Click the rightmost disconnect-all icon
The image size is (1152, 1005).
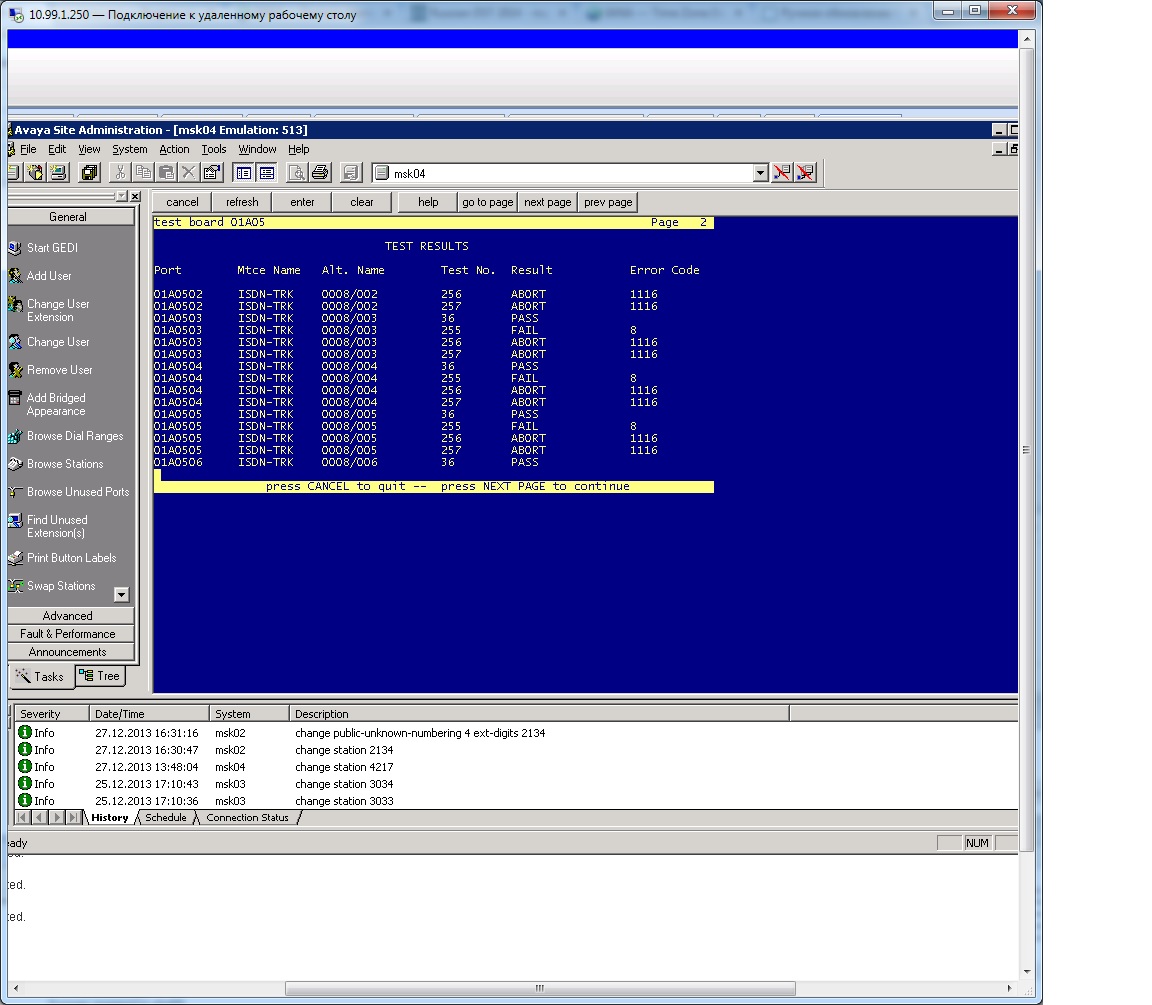click(805, 173)
